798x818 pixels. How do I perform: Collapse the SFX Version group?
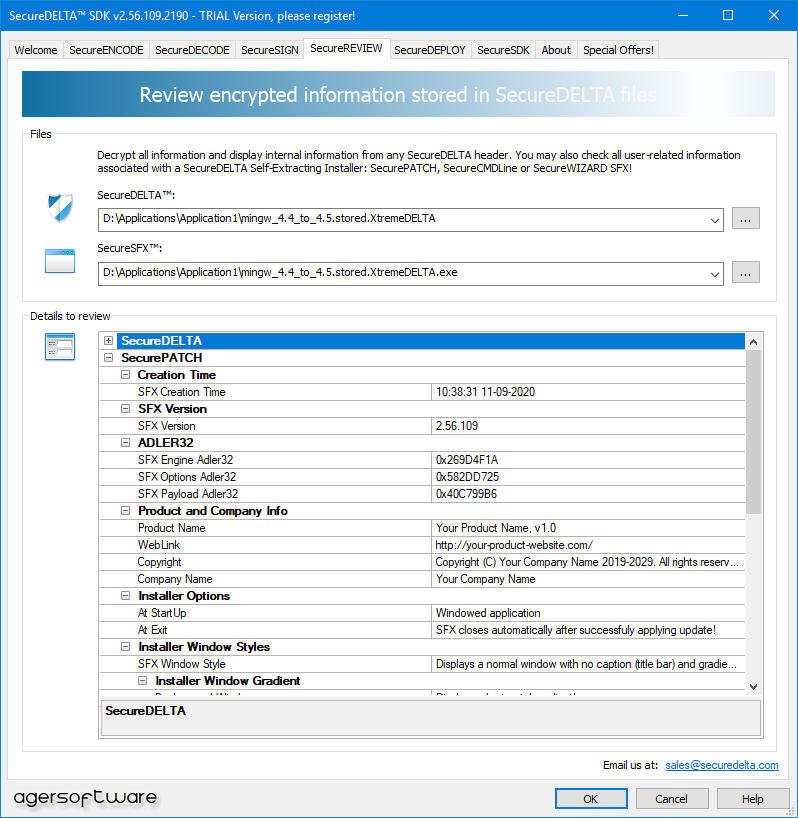[125, 408]
